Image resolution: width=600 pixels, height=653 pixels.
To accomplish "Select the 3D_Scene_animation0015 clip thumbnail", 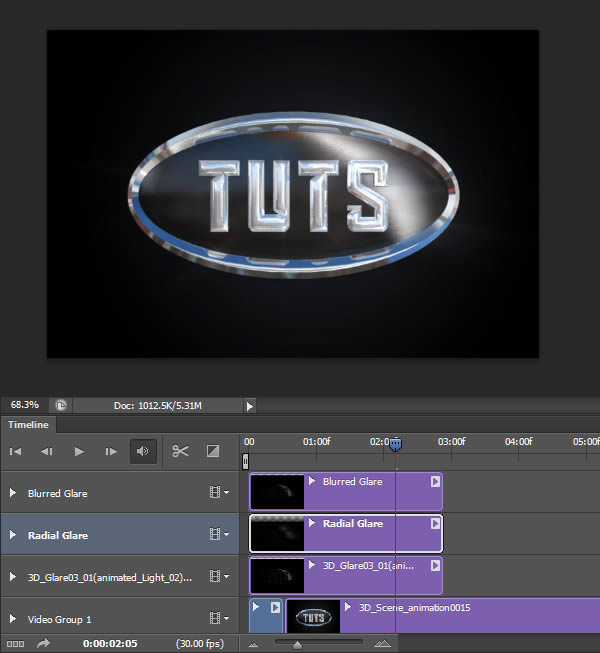I will pos(313,617).
